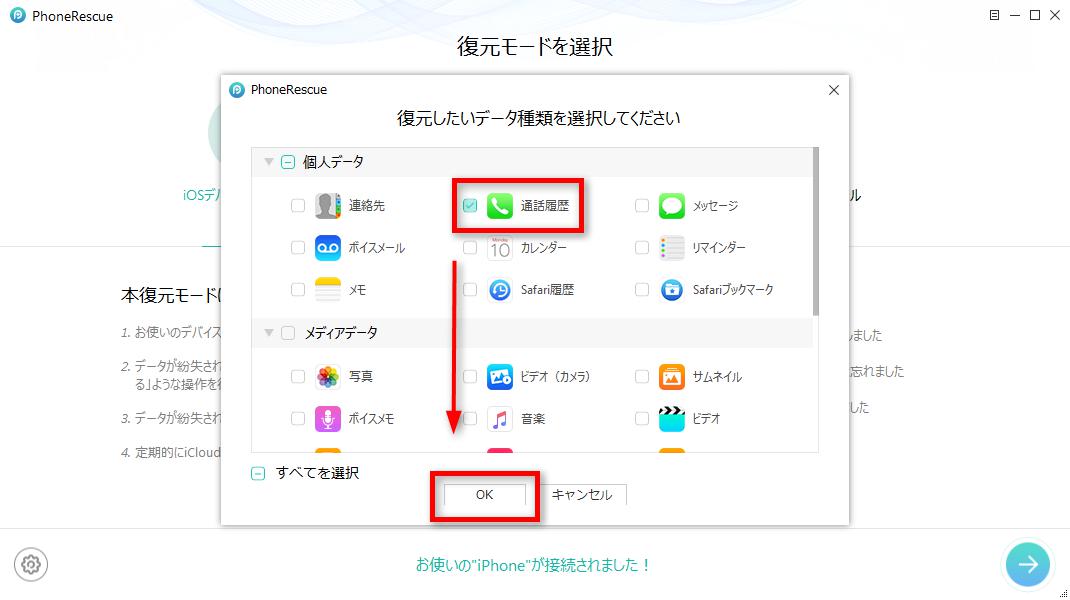Open the main window menu icon
This screenshot has width=1070, height=600.
point(994,15)
